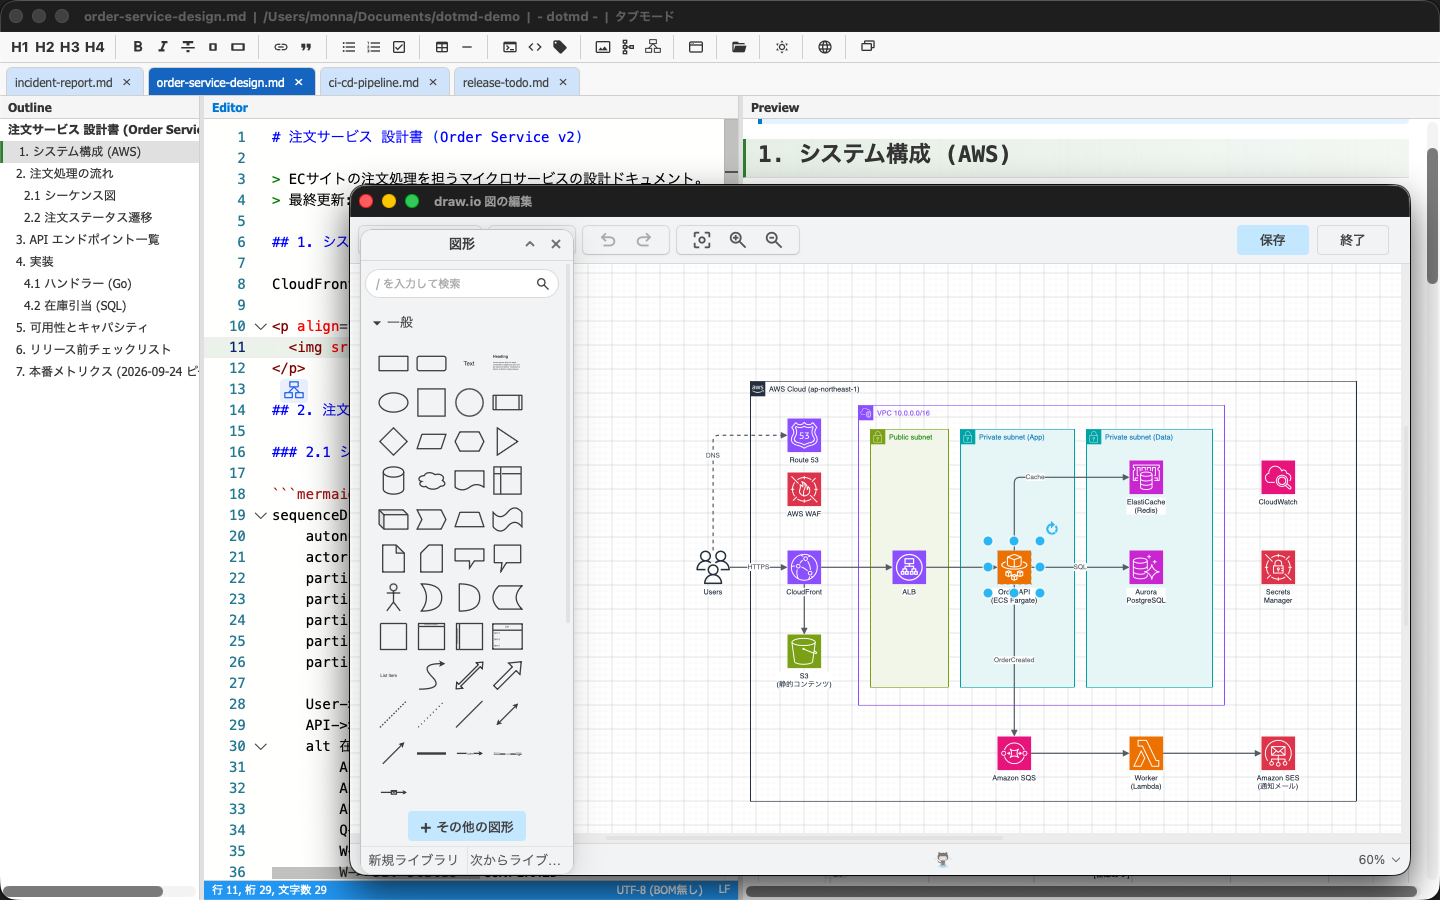
Task: Click rotate handle on selected Order API node
Action: coord(1052,528)
